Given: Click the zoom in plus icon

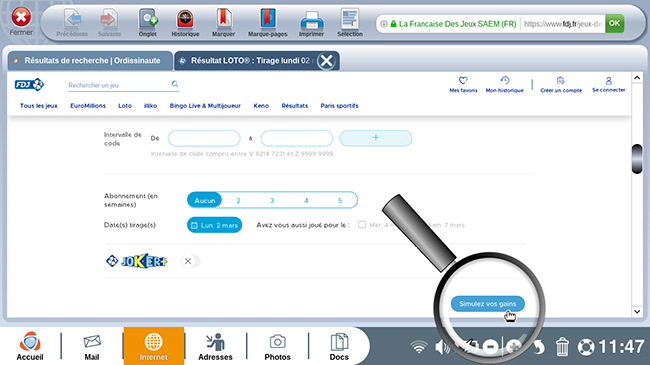Looking at the screenshot, I should click(514, 347).
